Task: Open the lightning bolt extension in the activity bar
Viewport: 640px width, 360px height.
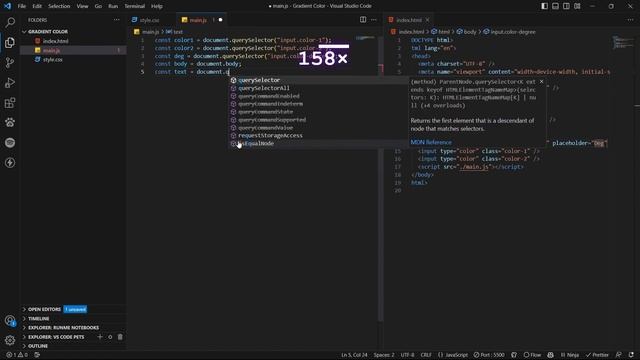Action: pyautogui.click(x=10, y=162)
